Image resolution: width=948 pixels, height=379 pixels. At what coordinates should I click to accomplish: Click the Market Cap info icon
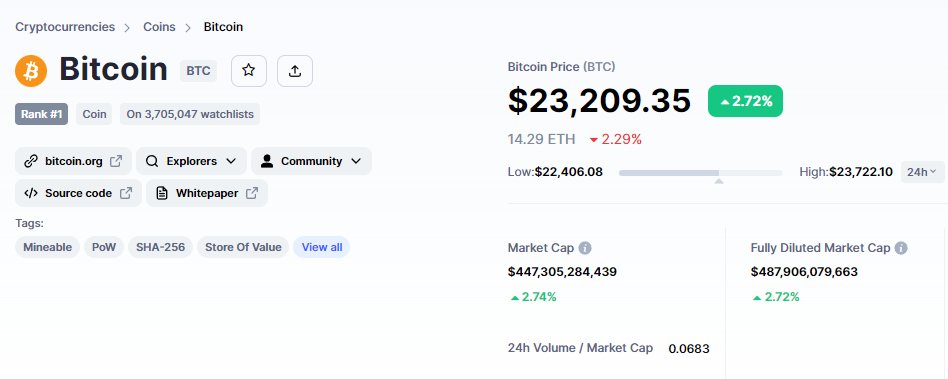pos(585,248)
